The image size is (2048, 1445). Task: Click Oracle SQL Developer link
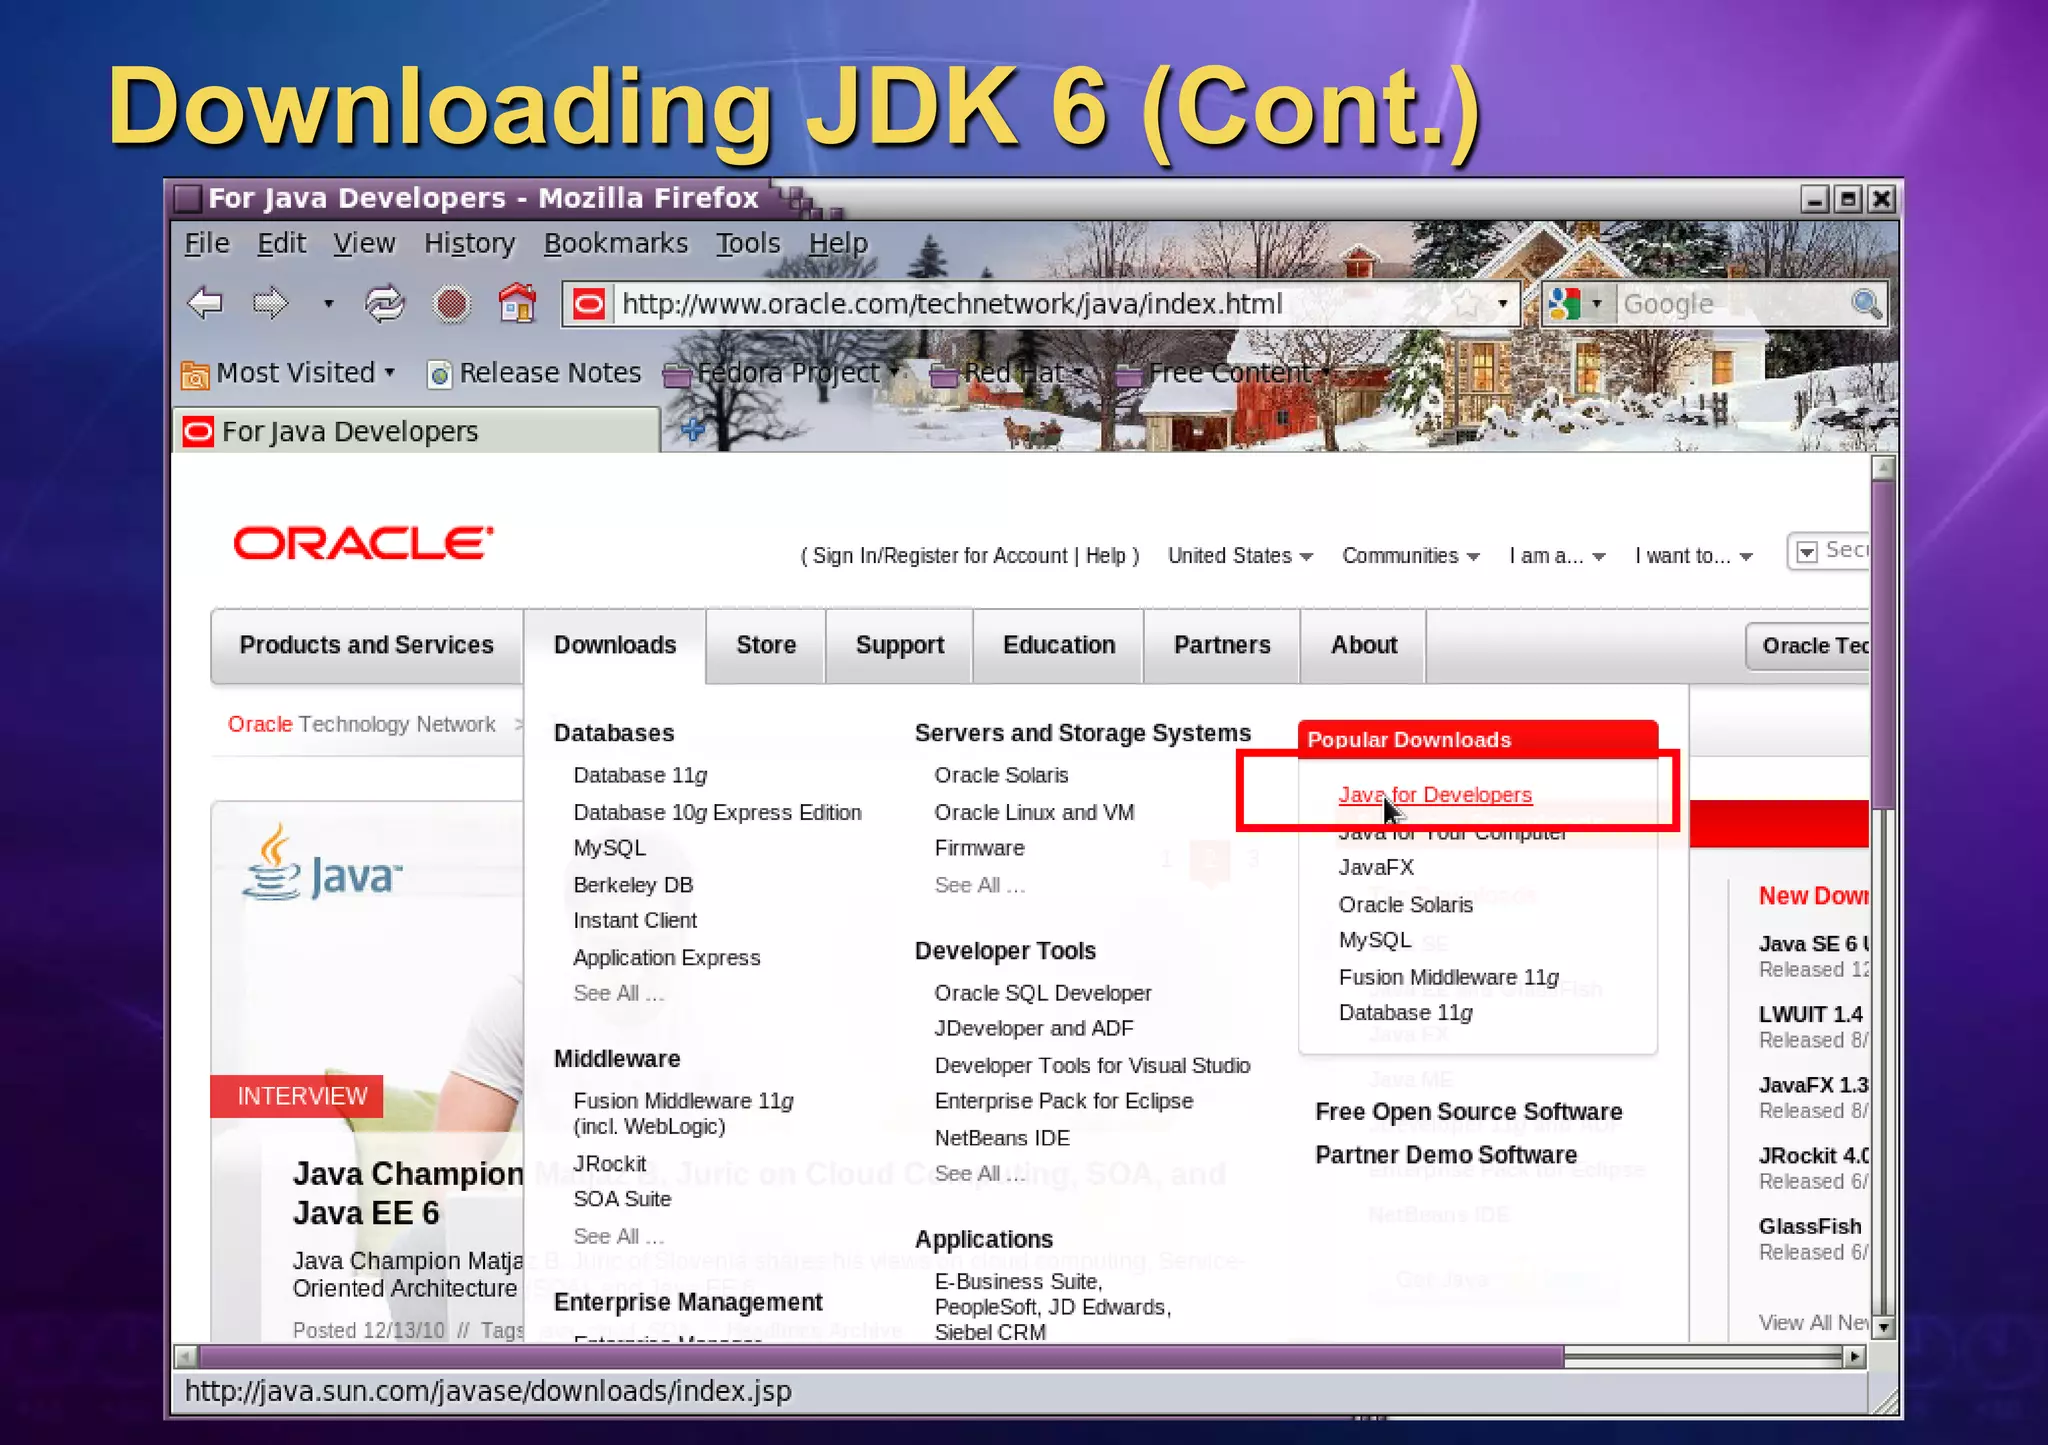point(1043,994)
